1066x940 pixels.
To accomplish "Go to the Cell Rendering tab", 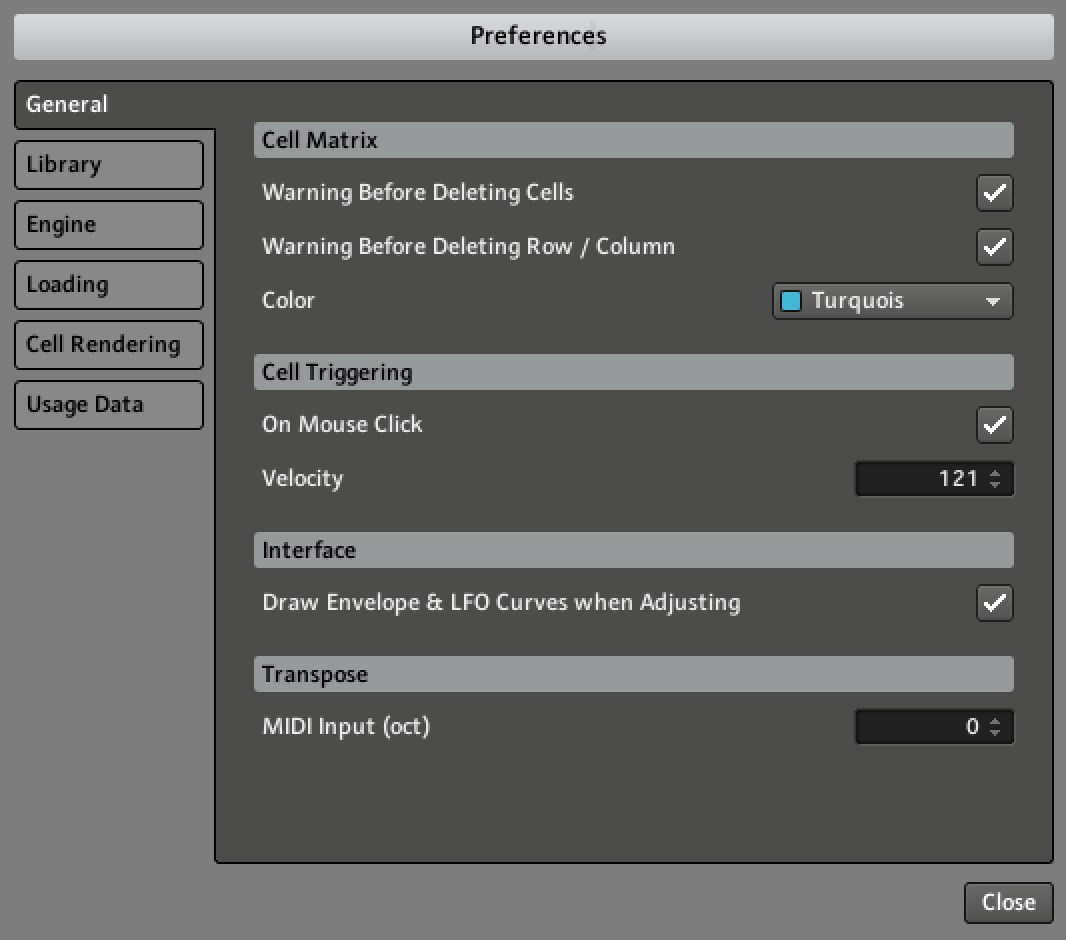I will click(x=108, y=345).
